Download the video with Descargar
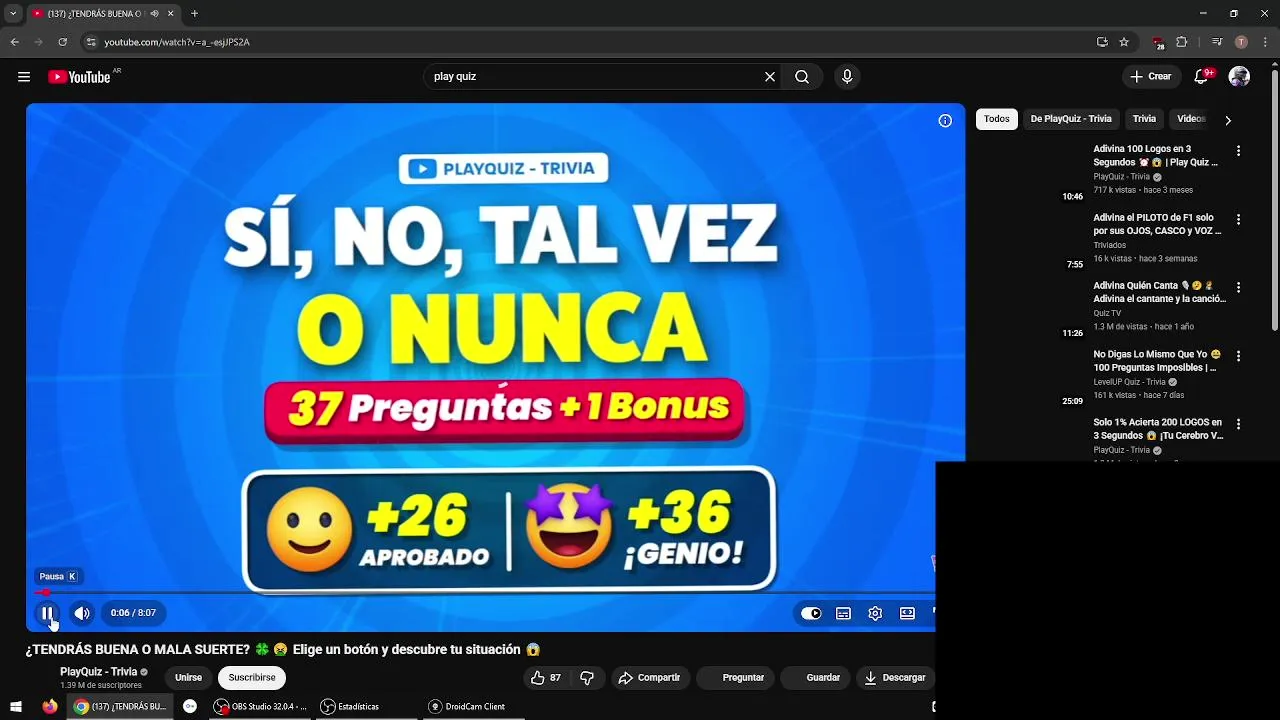 point(895,678)
